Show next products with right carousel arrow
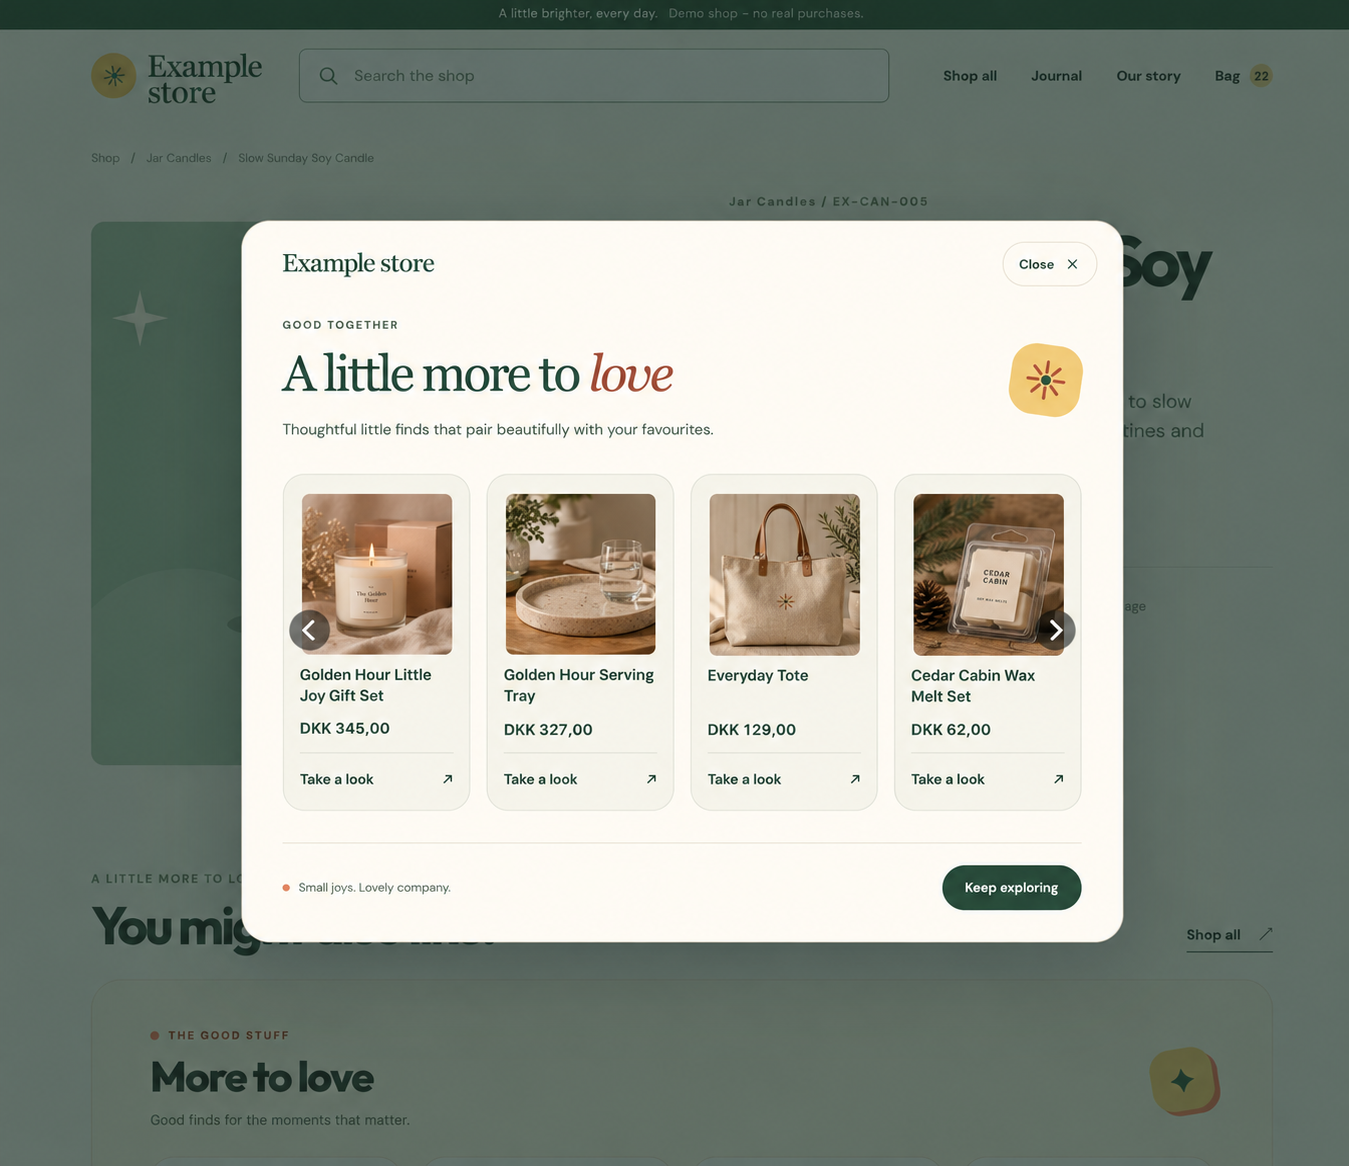 tap(1055, 630)
